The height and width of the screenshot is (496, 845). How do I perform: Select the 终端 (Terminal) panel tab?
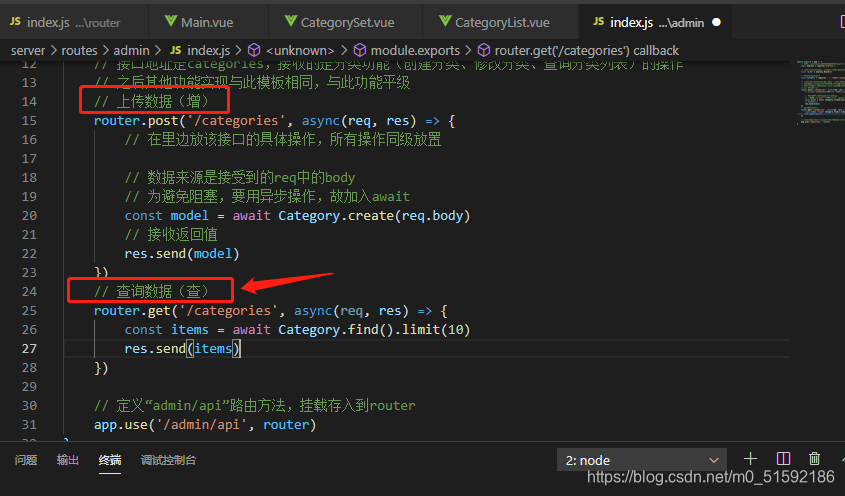(x=110, y=460)
